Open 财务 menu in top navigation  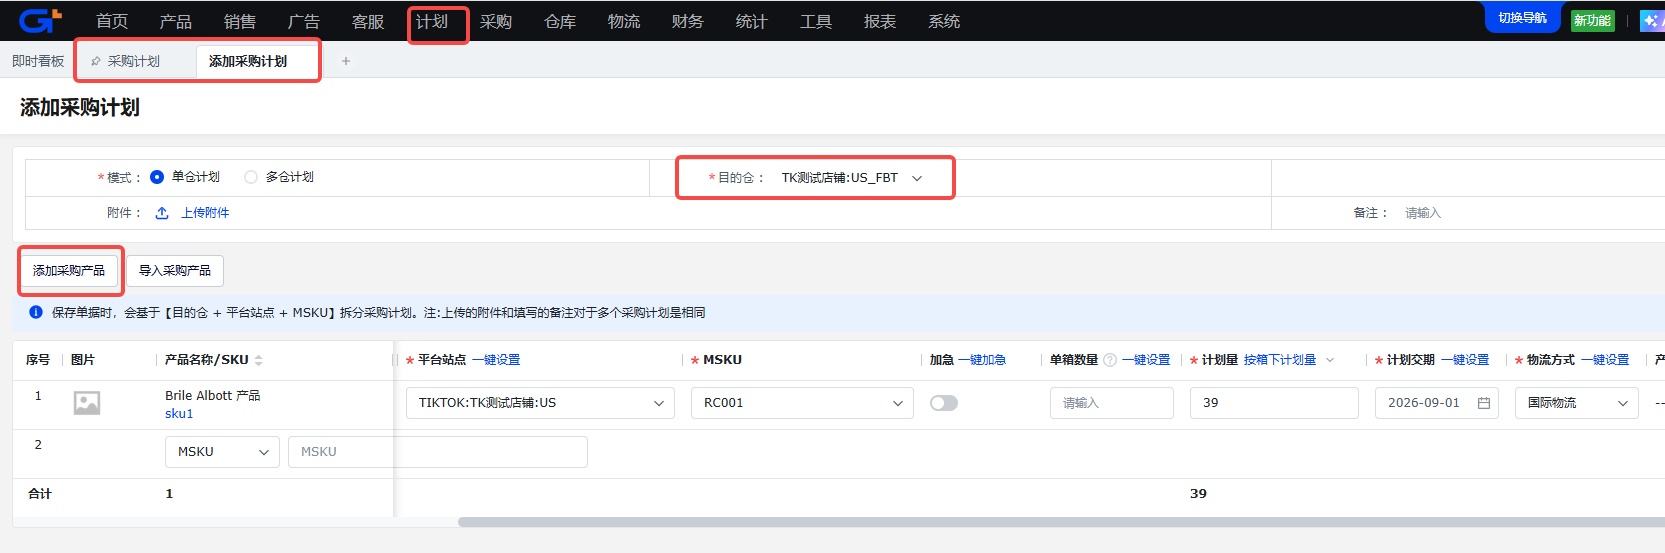(688, 21)
